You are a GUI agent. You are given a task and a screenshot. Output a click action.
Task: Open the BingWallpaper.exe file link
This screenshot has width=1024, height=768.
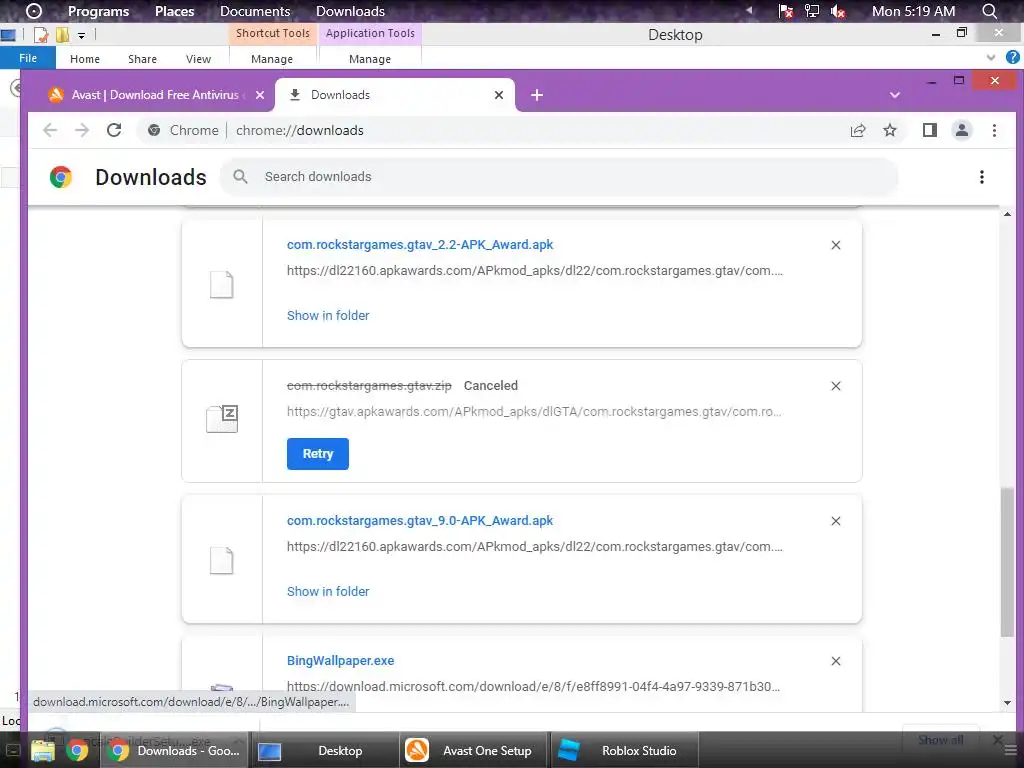coord(340,660)
